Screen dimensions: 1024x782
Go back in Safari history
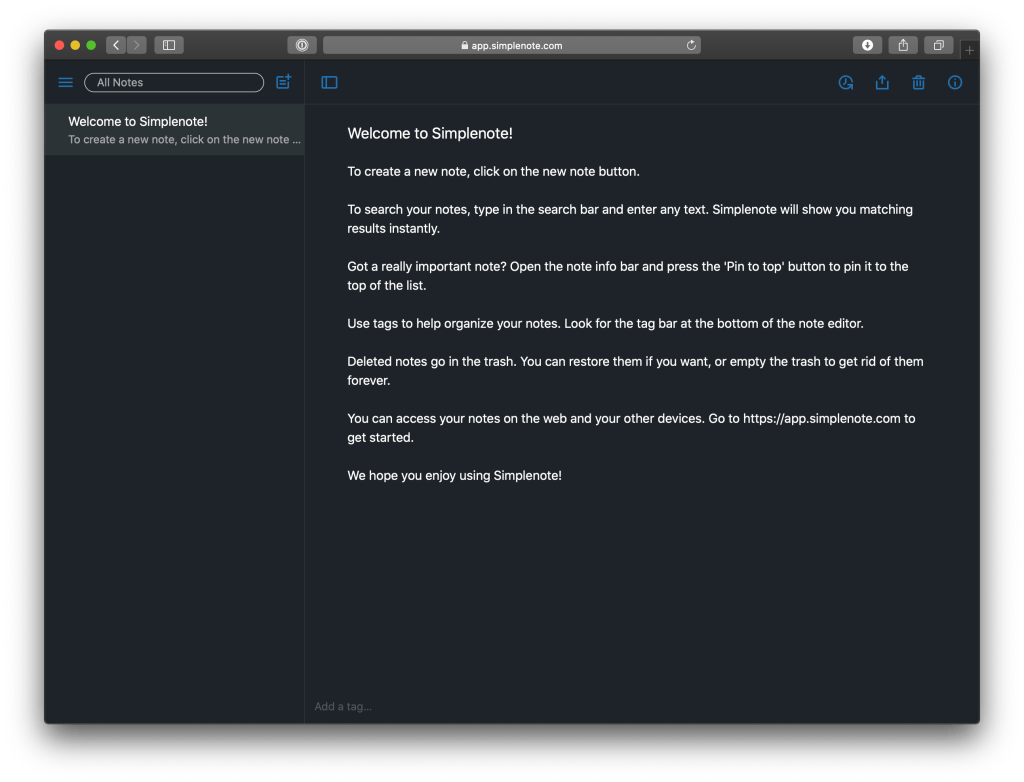point(116,45)
